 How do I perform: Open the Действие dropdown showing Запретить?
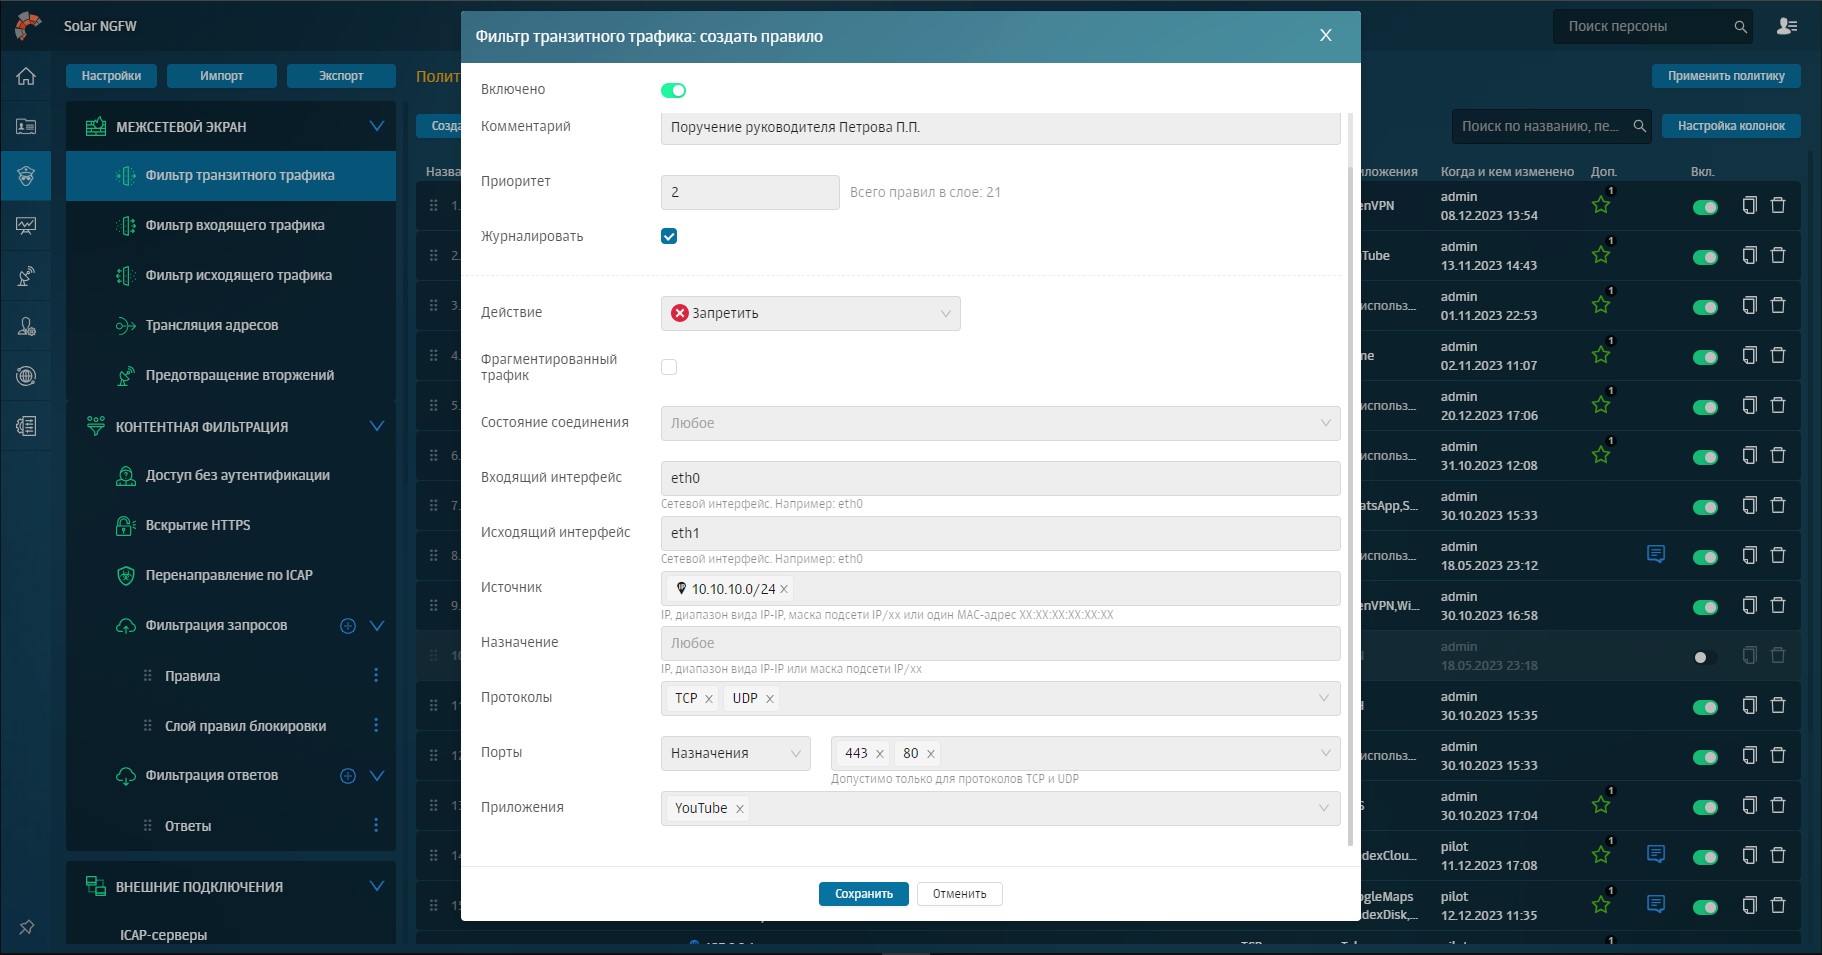click(x=810, y=313)
